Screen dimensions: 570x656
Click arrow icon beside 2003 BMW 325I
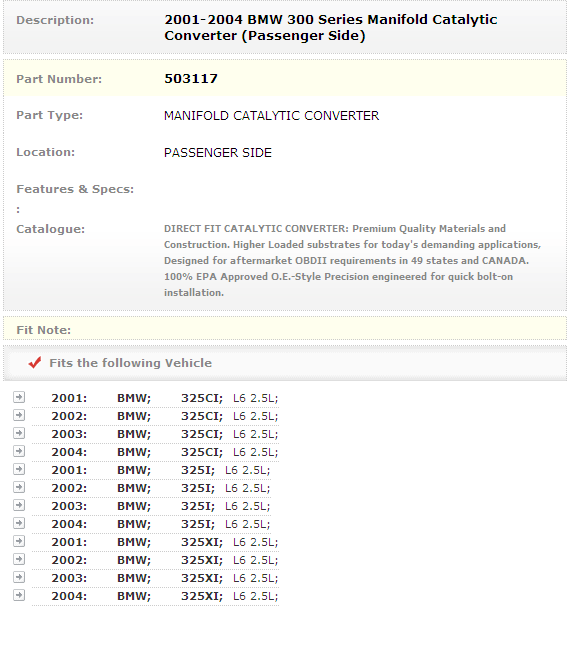pyautogui.click(x=19, y=505)
